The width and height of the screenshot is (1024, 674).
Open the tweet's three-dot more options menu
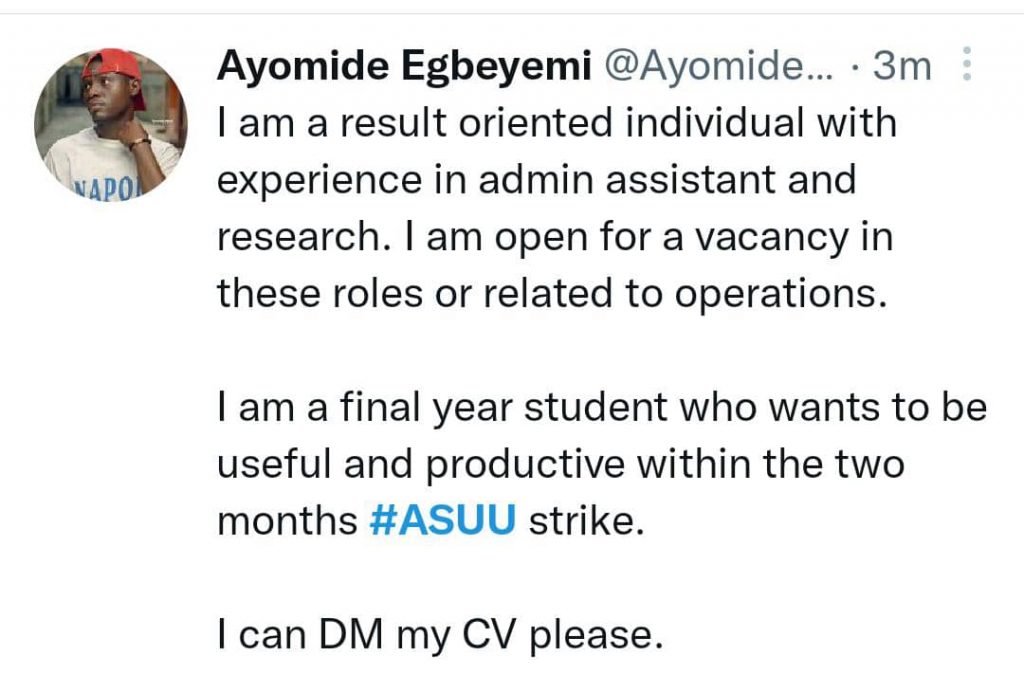(966, 66)
